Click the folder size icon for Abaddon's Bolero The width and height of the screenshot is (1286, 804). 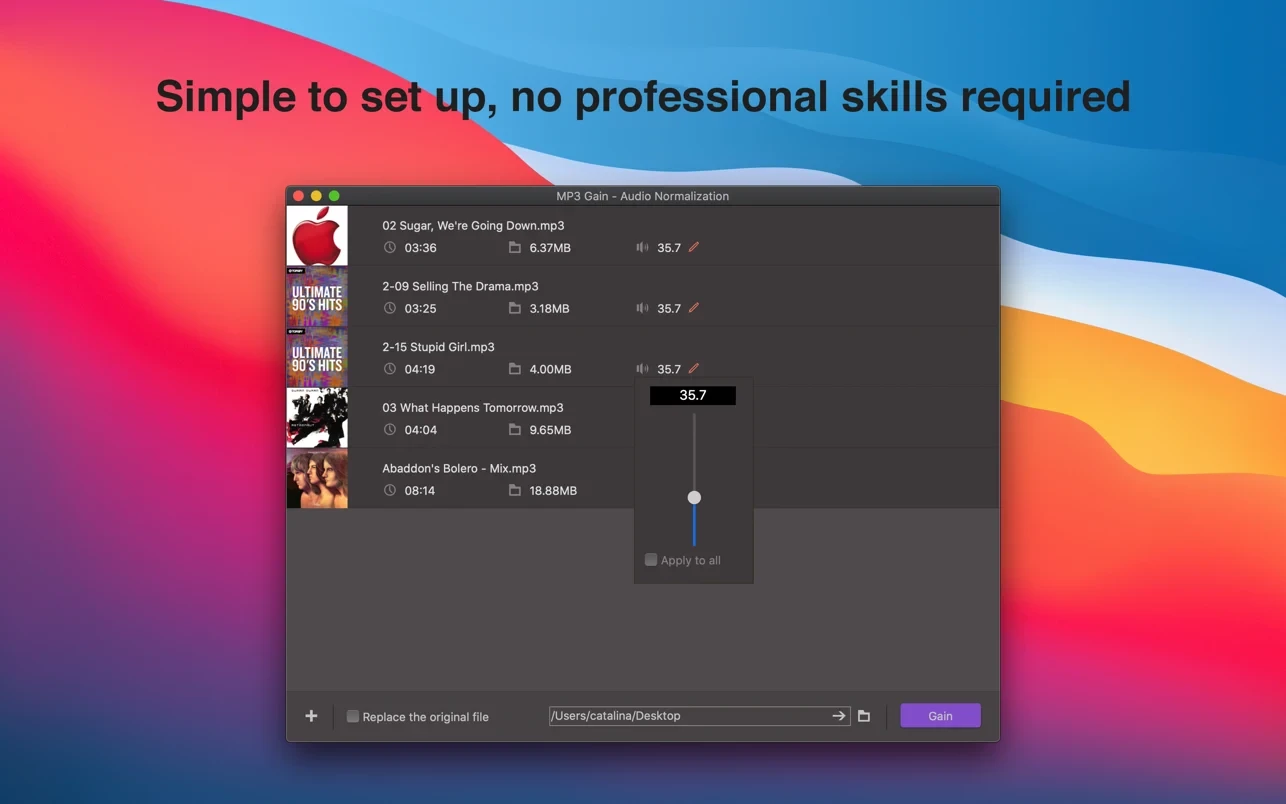coord(515,490)
